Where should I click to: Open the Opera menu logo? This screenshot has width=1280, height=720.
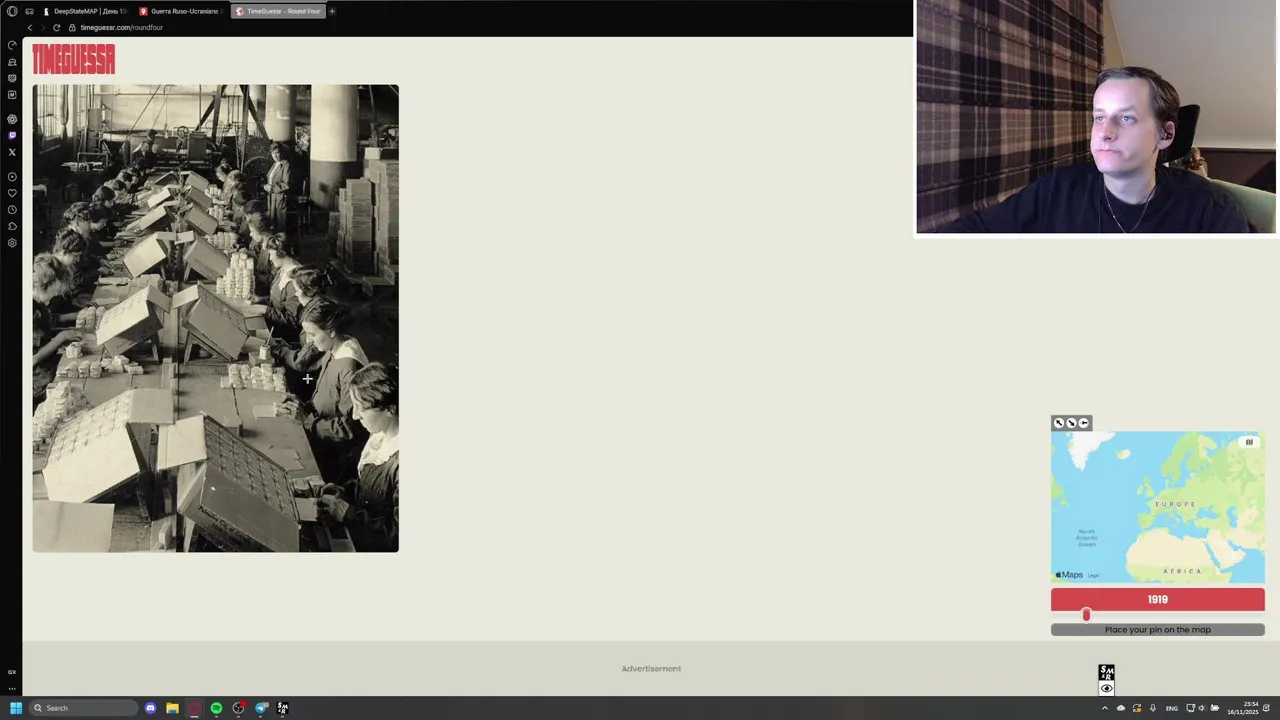pyautogui.click(x=12, y=11)
